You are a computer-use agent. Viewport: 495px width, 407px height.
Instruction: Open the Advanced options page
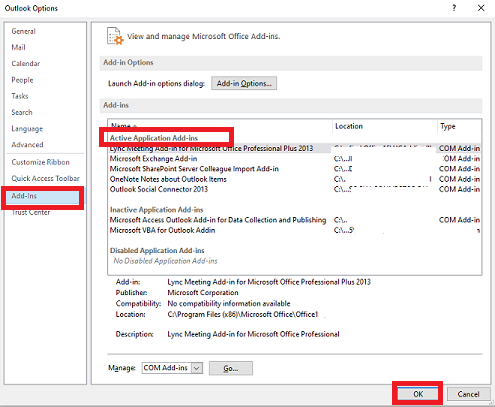27,145
